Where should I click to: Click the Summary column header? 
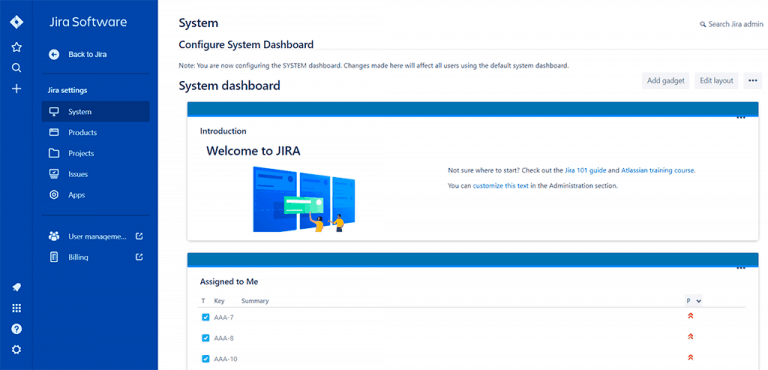point(255,301)
